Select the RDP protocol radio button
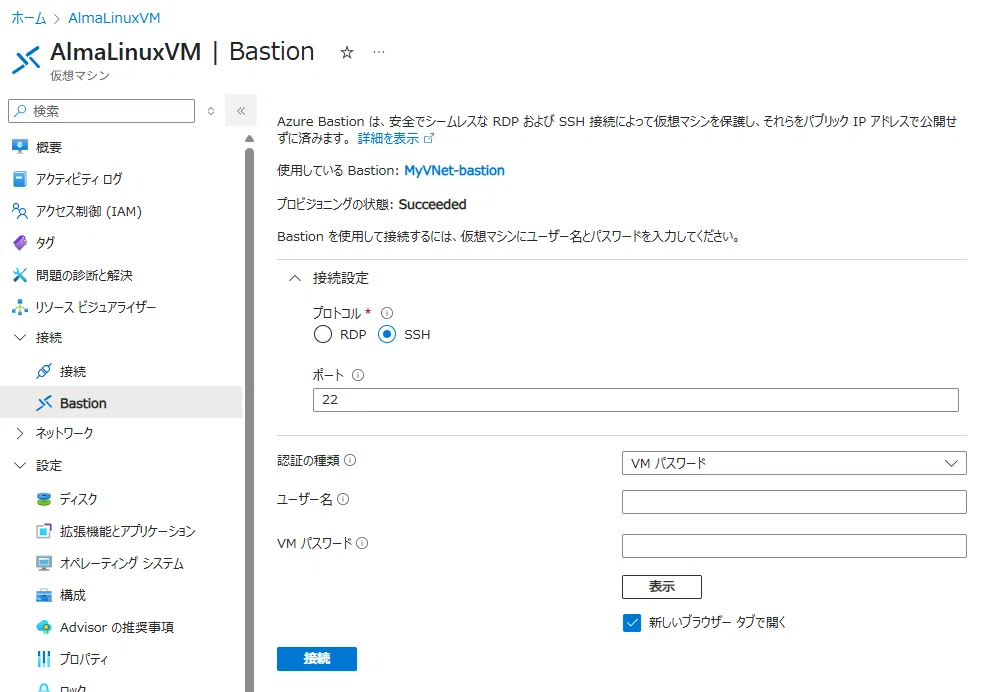This screenshot has width=1004, height=692. click(323, 334)
